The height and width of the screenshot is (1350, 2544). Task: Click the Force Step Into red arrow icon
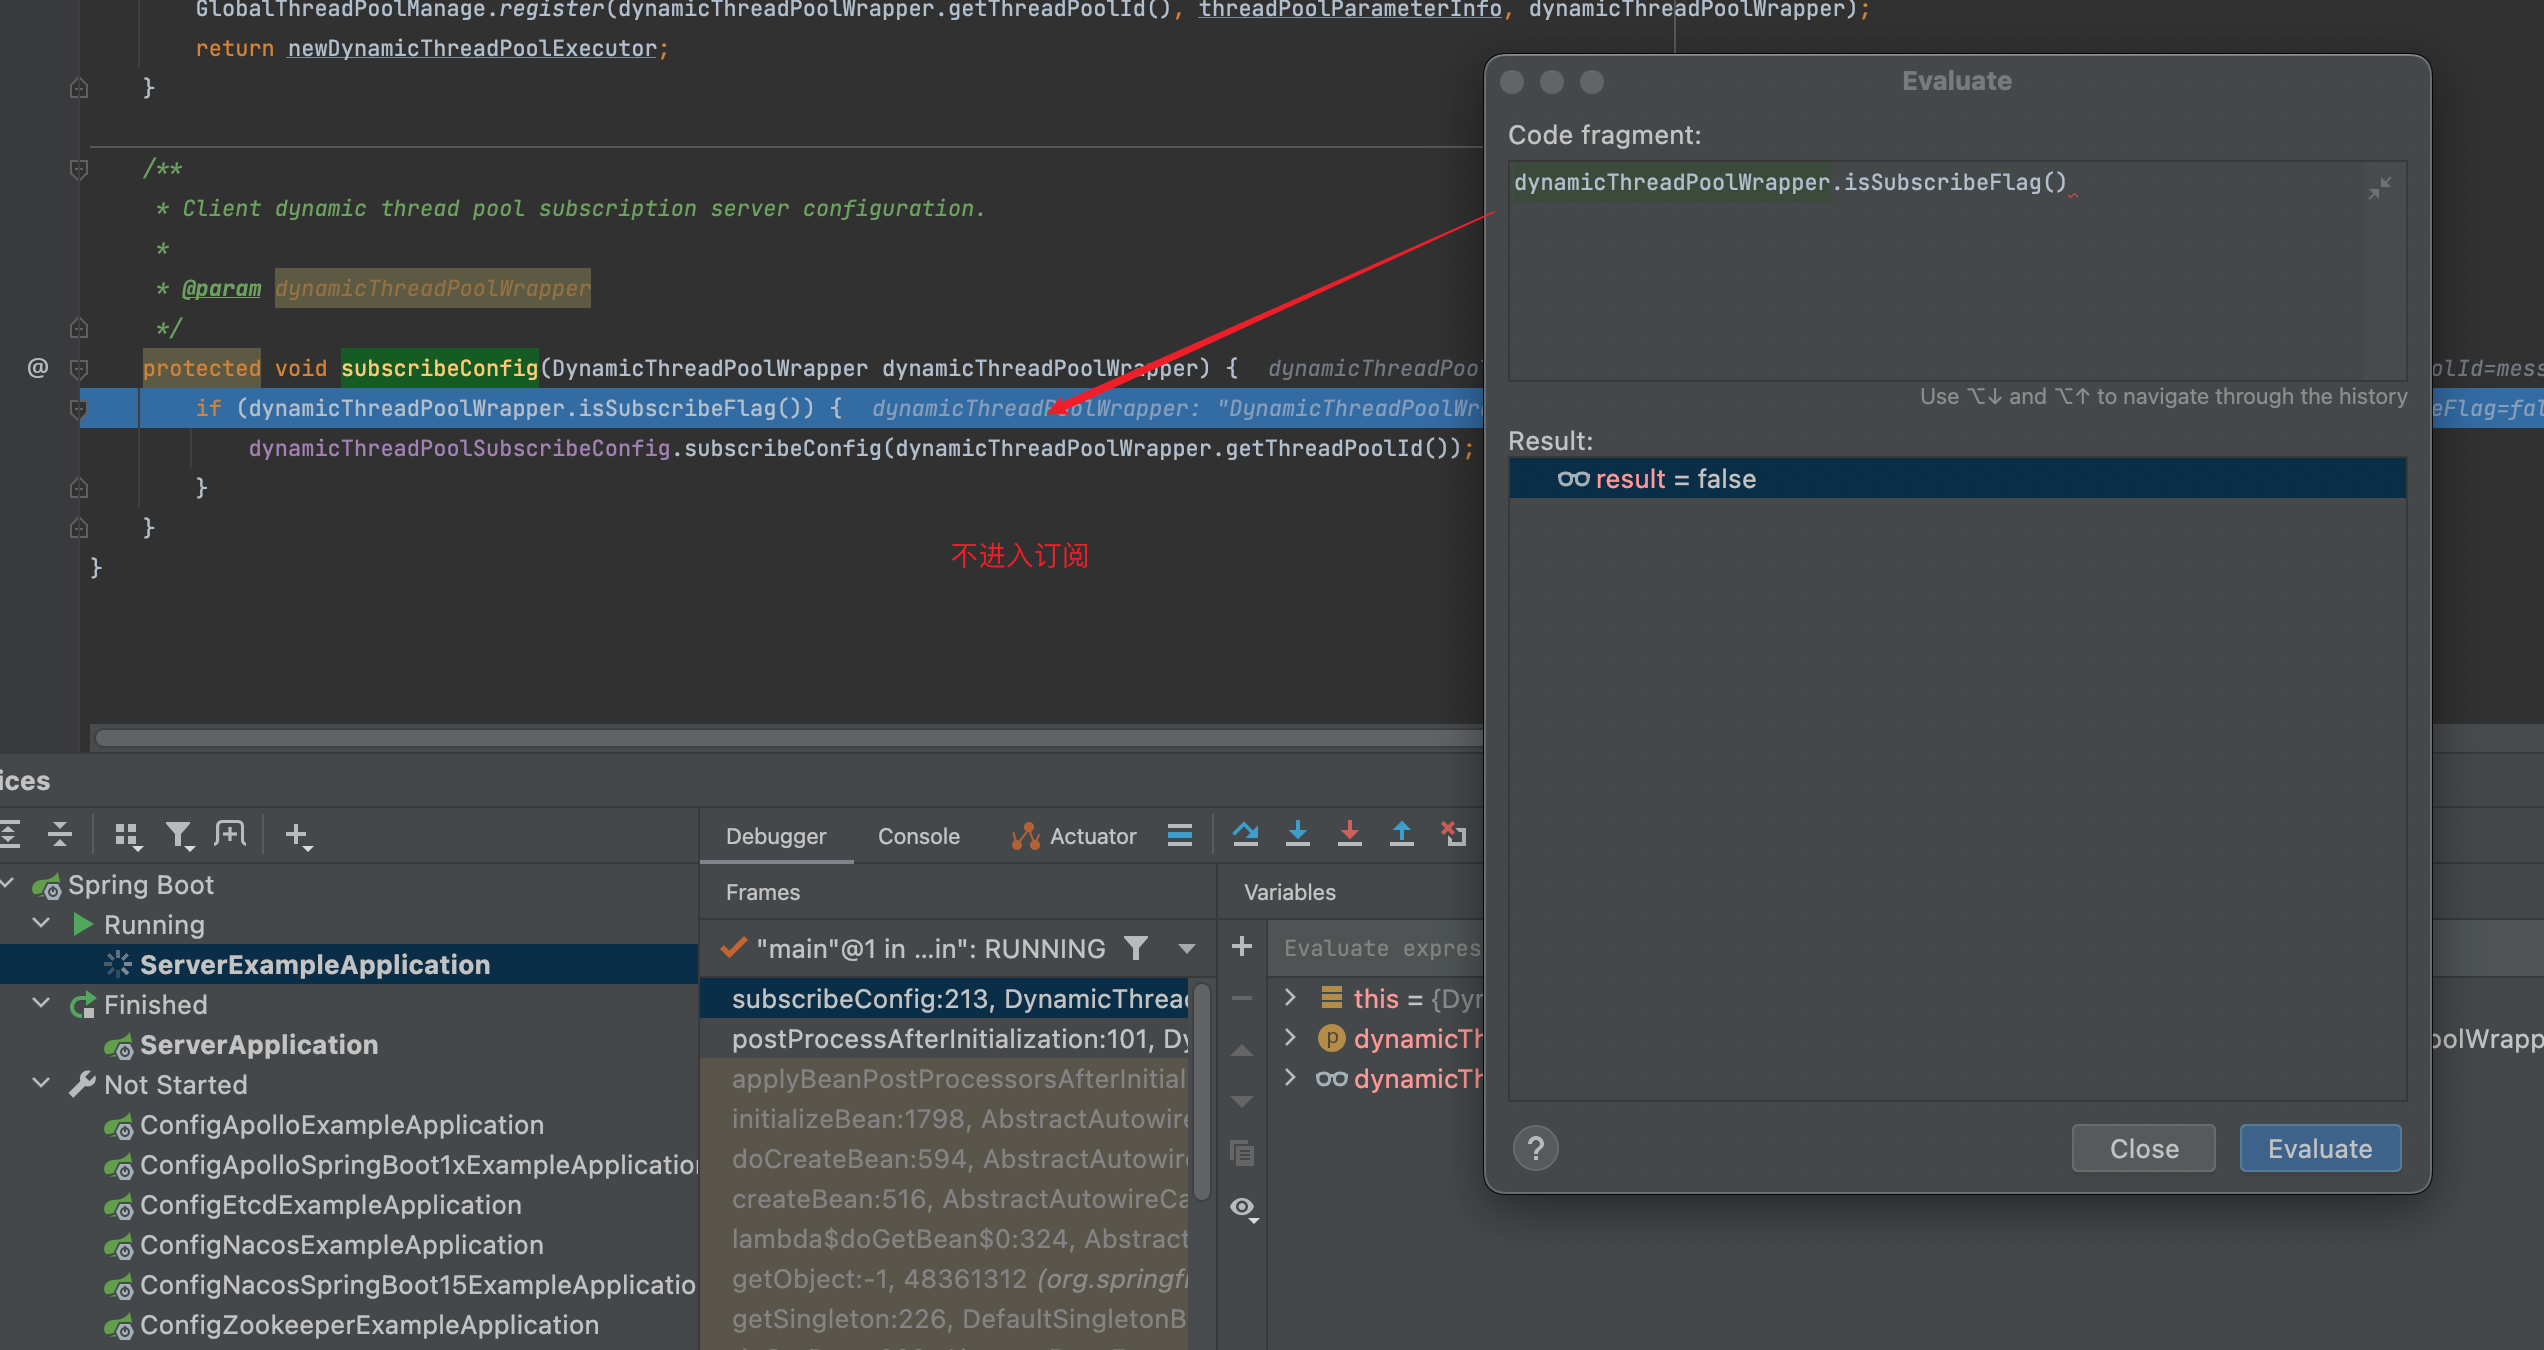1350,835
